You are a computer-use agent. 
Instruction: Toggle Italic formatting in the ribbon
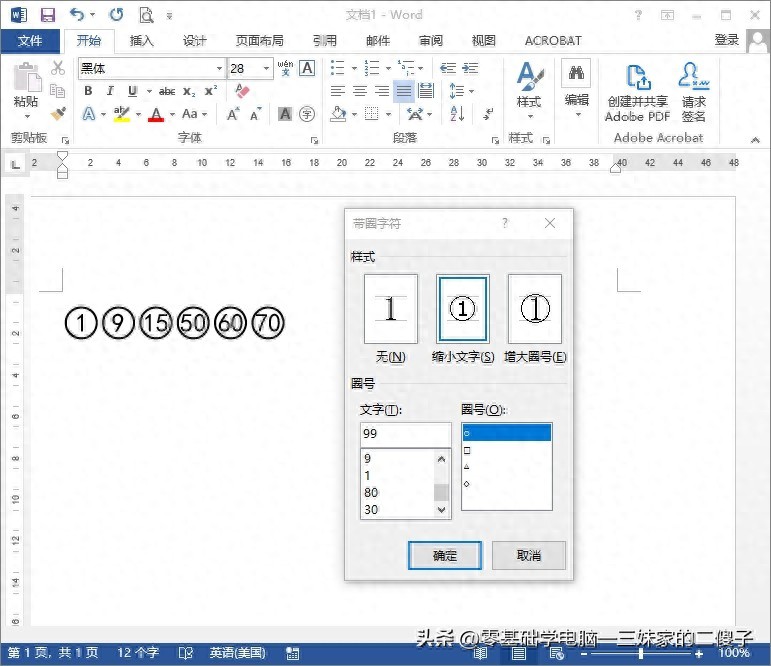pyautogui.click(x=109, y=91)
